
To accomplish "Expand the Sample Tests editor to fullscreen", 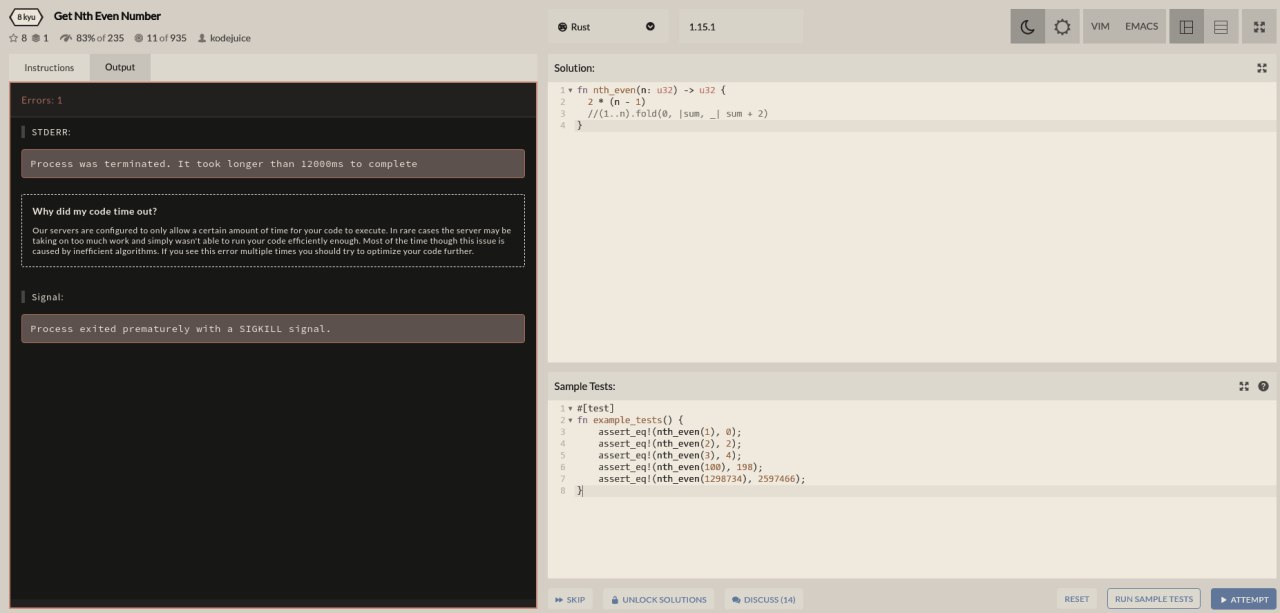I will click(x=1244, y=386).
